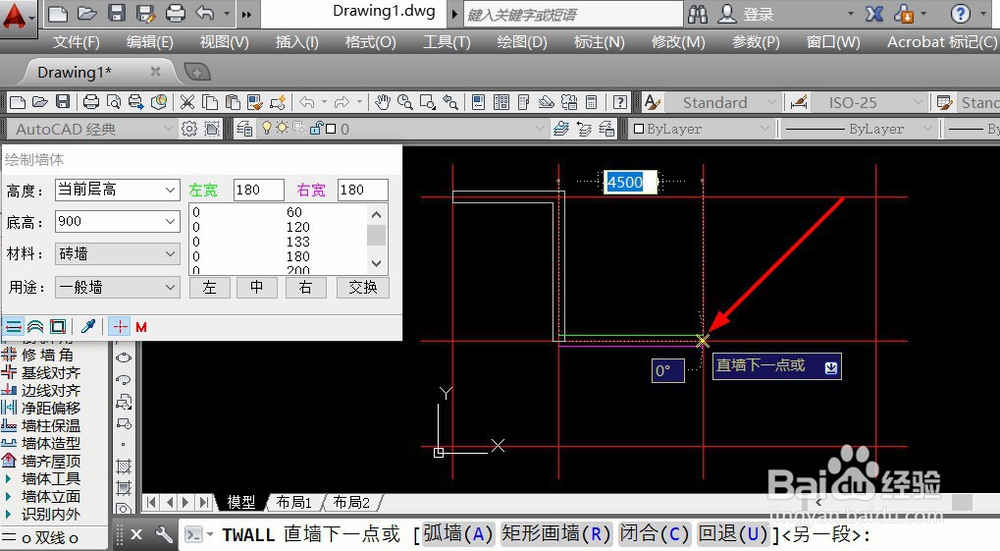Select the 墙齐屋顶 command in side panel

pos(51,460)
